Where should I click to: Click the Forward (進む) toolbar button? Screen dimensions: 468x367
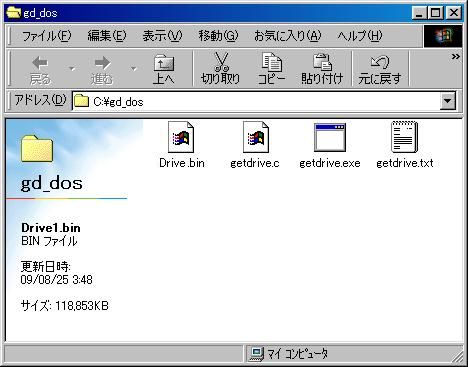coord(102,70)
